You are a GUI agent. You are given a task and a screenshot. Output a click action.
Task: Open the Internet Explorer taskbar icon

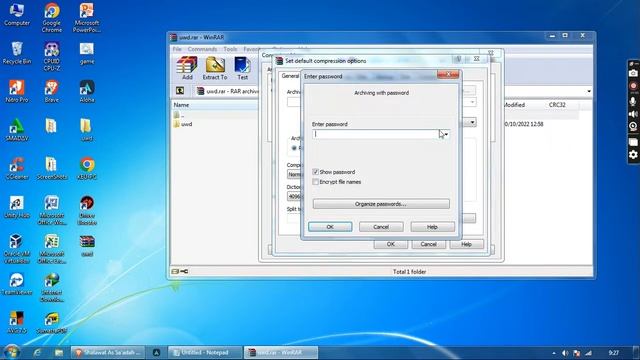(37, 352)
